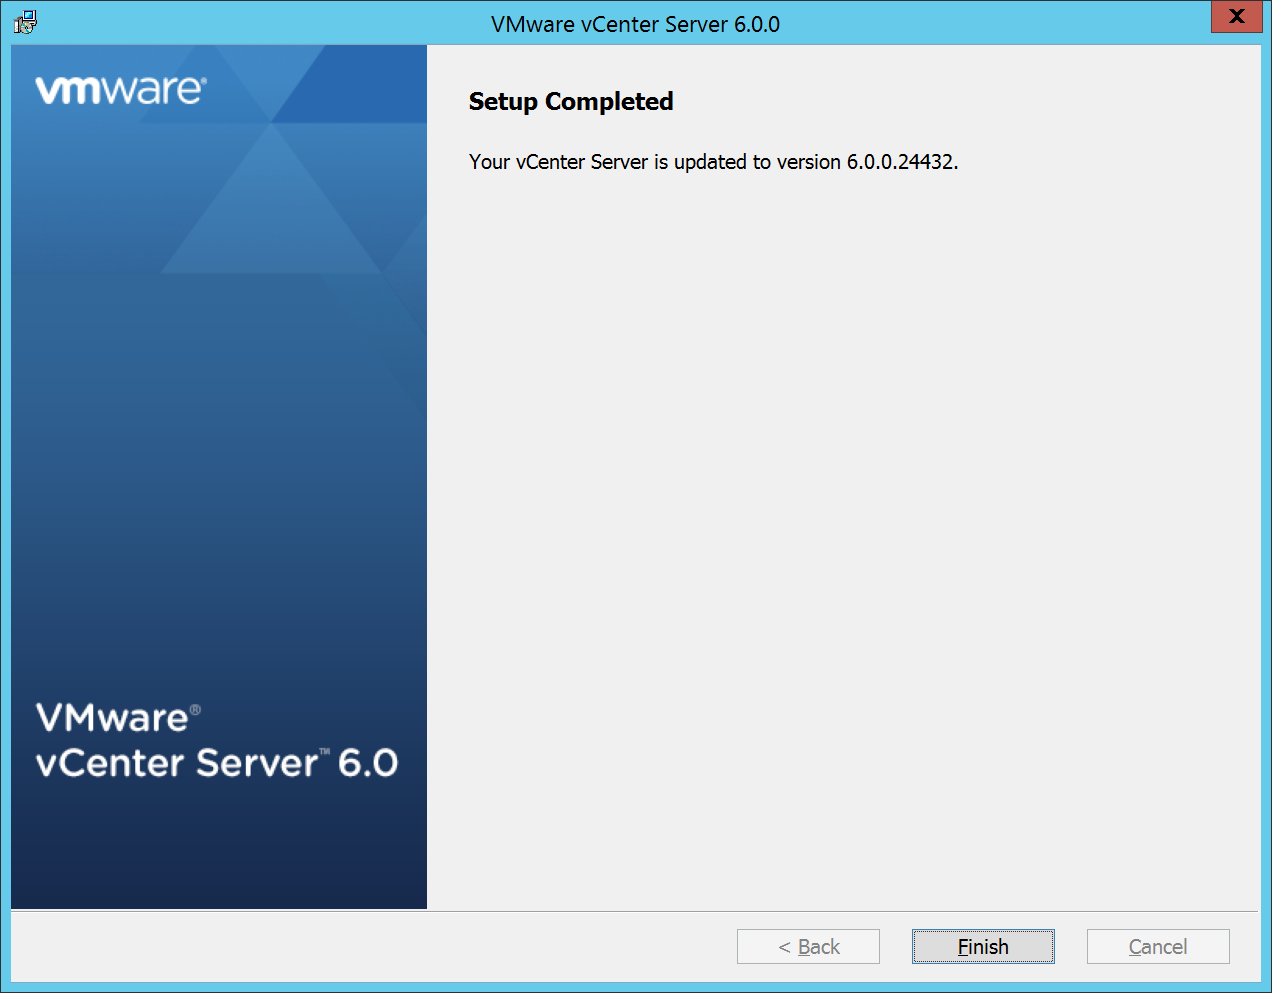Close the vCenter Server setup window
This screenshot has height=993, width=1272.
coord(1236,17)
